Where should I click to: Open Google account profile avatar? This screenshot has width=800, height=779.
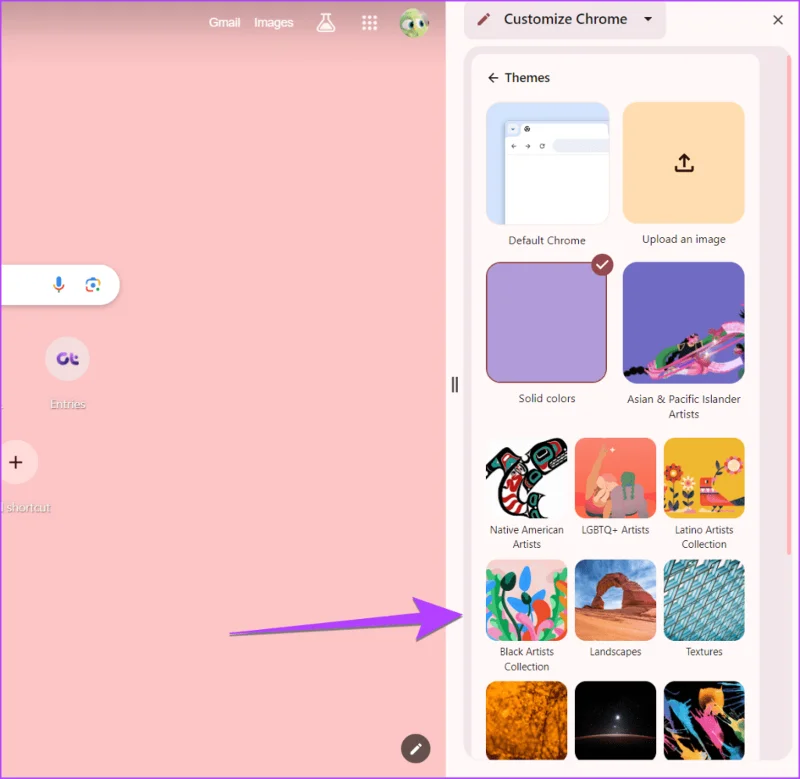pos(414,22)
